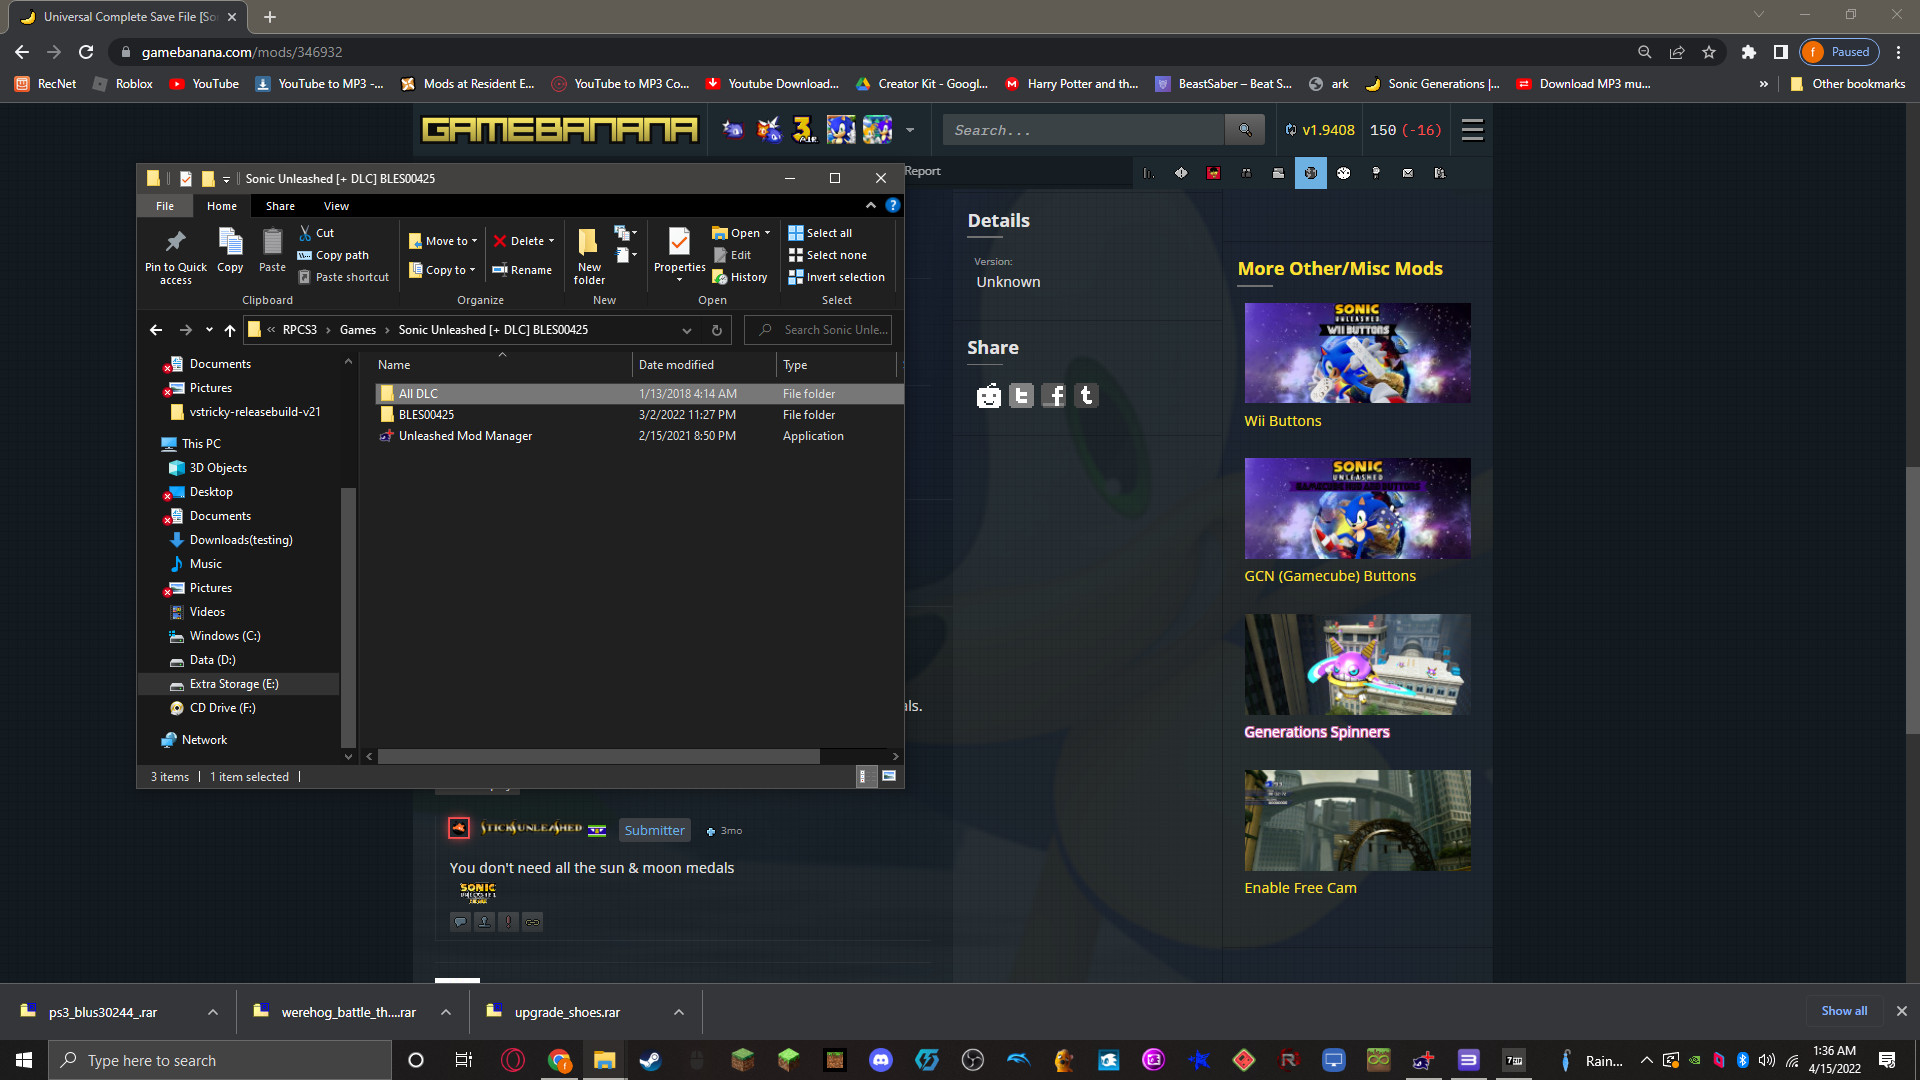Click the Cut scissors icon
Screen dimensions: 1920x1080
(305, 233)
